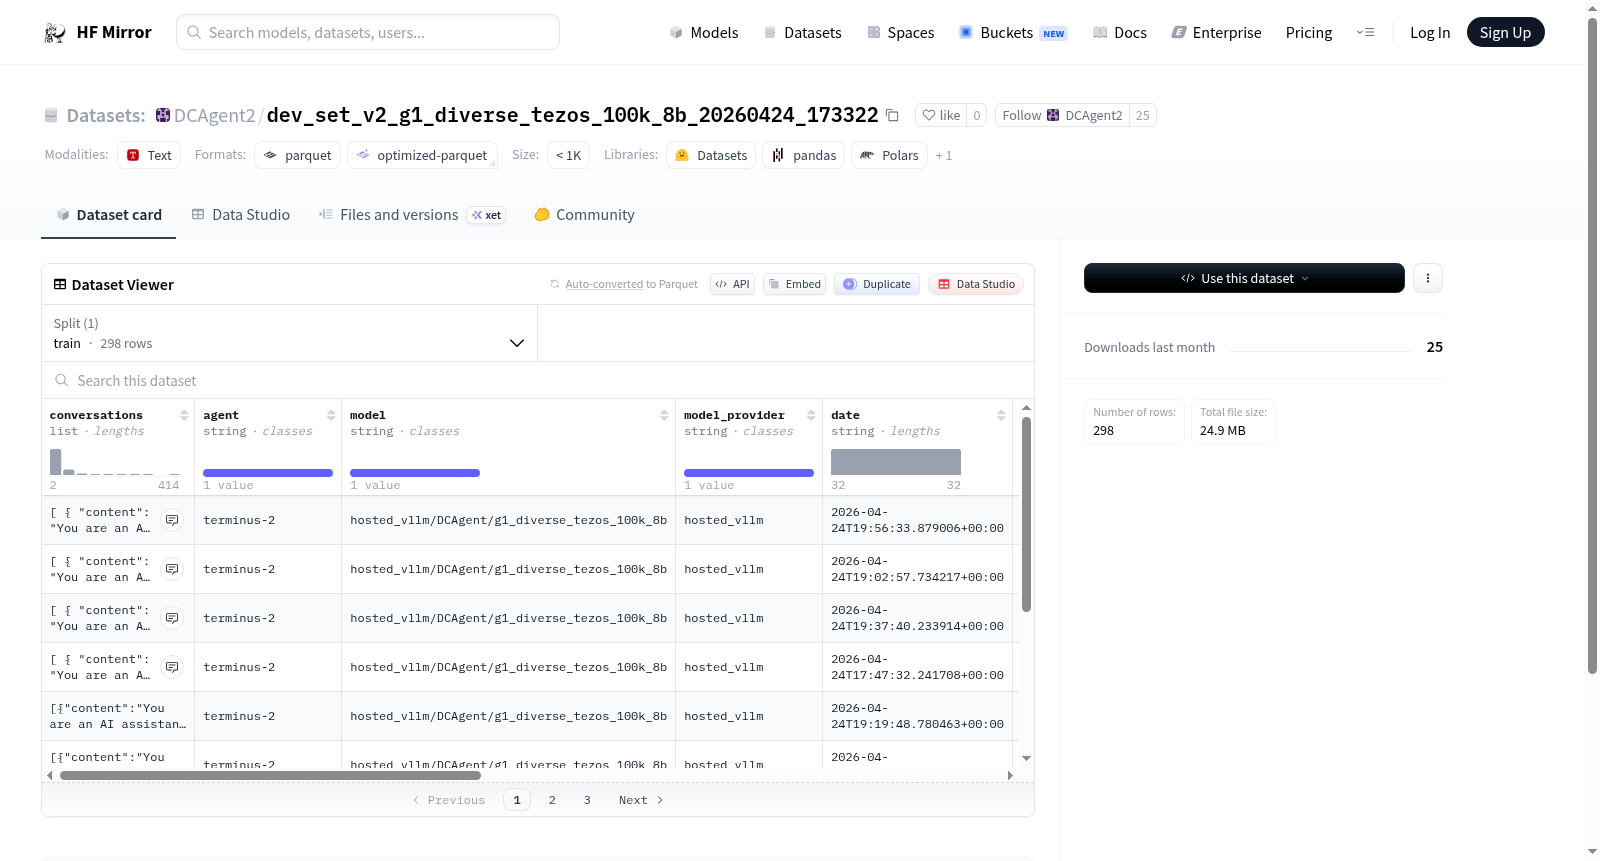The width and height of the screenshot is (1600, 861).
Task: Sort the model column
Action: coord(664,415)
